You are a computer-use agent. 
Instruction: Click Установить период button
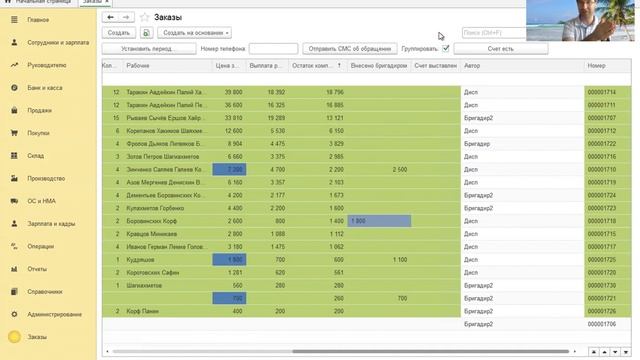click(149, 49)
